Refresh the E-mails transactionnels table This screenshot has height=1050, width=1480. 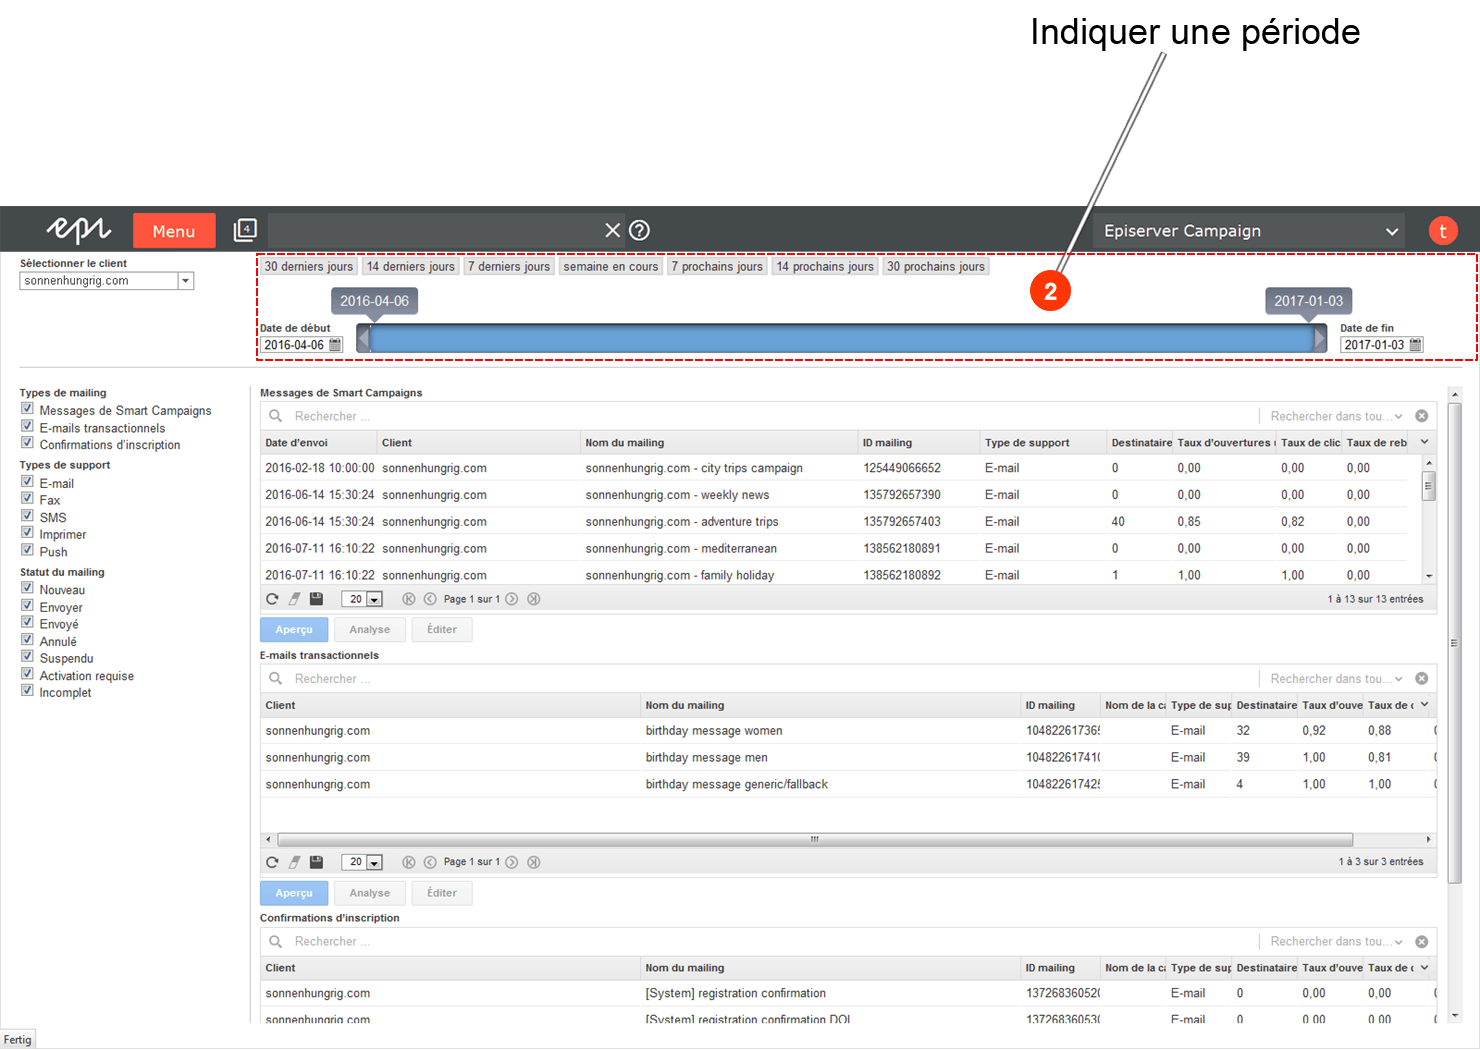tap(272, 862)
